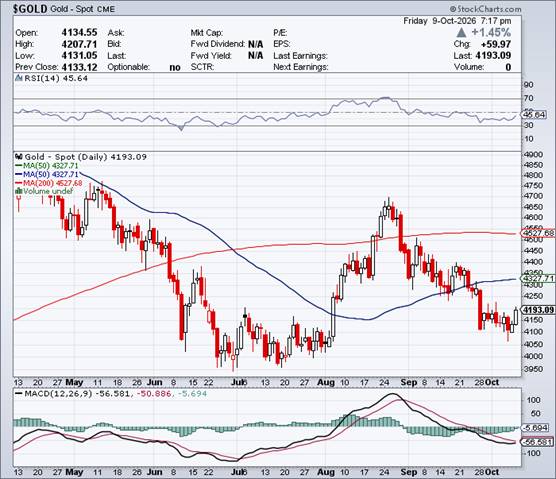Screen dimensions: 556x479
Task: Click 'Sep' on the price chart date axis
Action: point(409,383)
